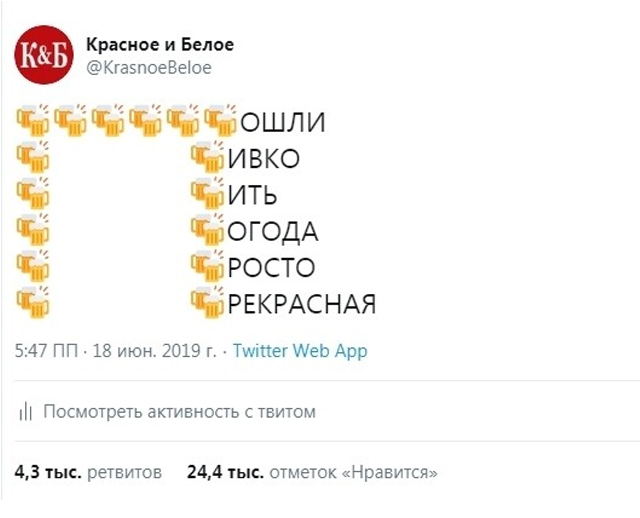
Task: Click the beer emoji before ОШЛИ
Action: (x=220, y=120)
